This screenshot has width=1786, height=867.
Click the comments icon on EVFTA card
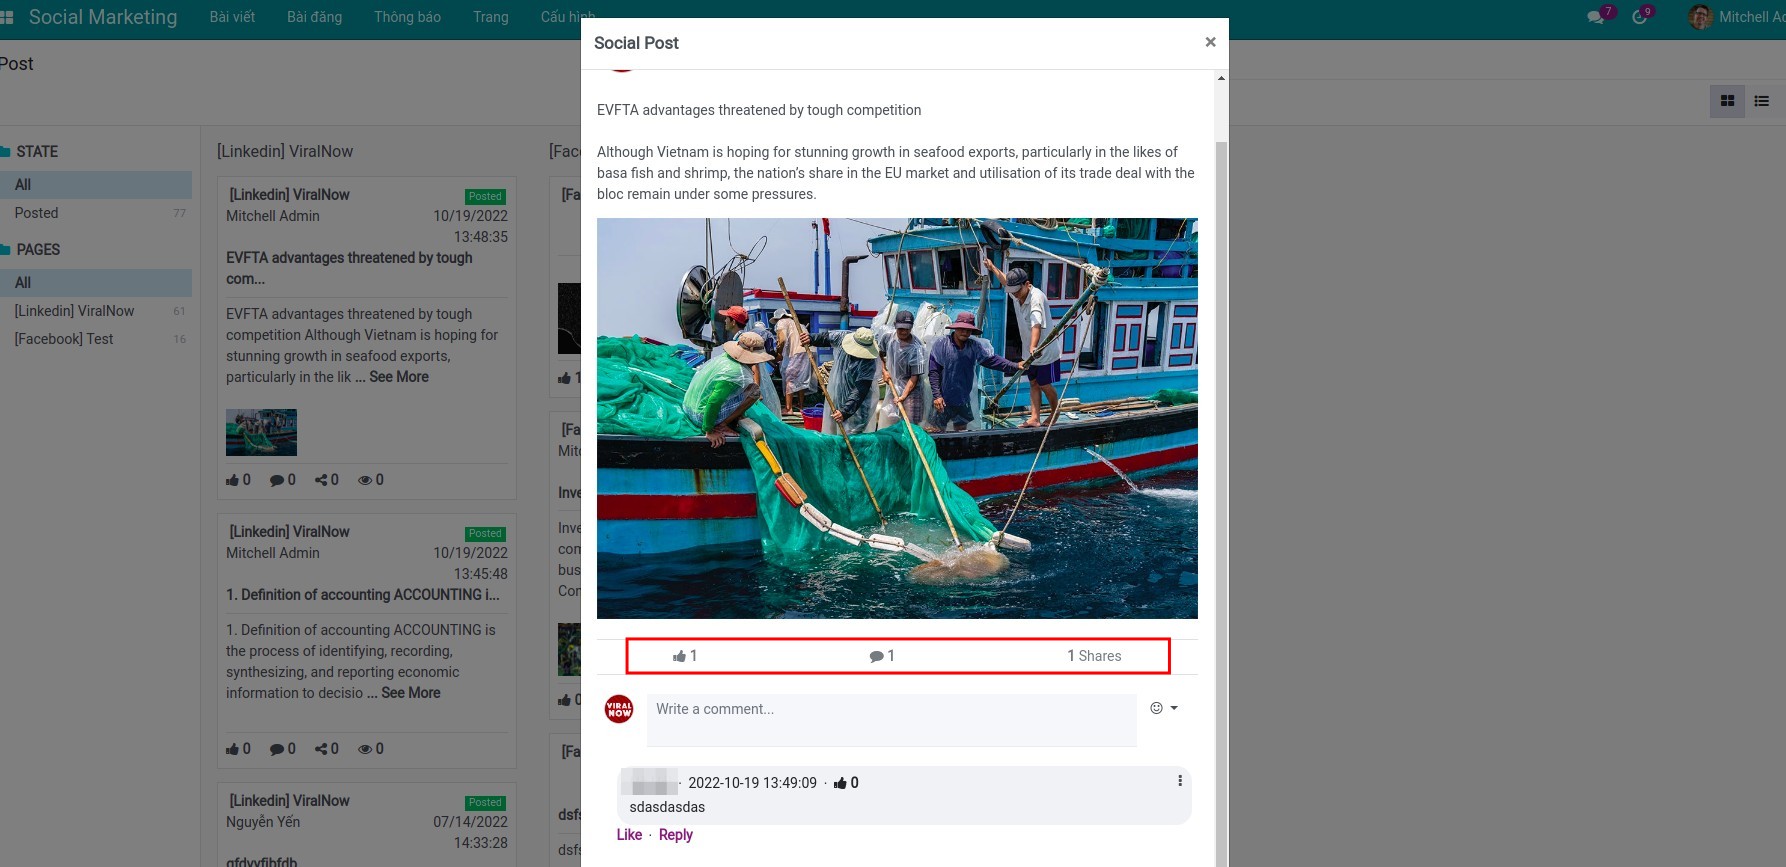(x=276, y=480)
